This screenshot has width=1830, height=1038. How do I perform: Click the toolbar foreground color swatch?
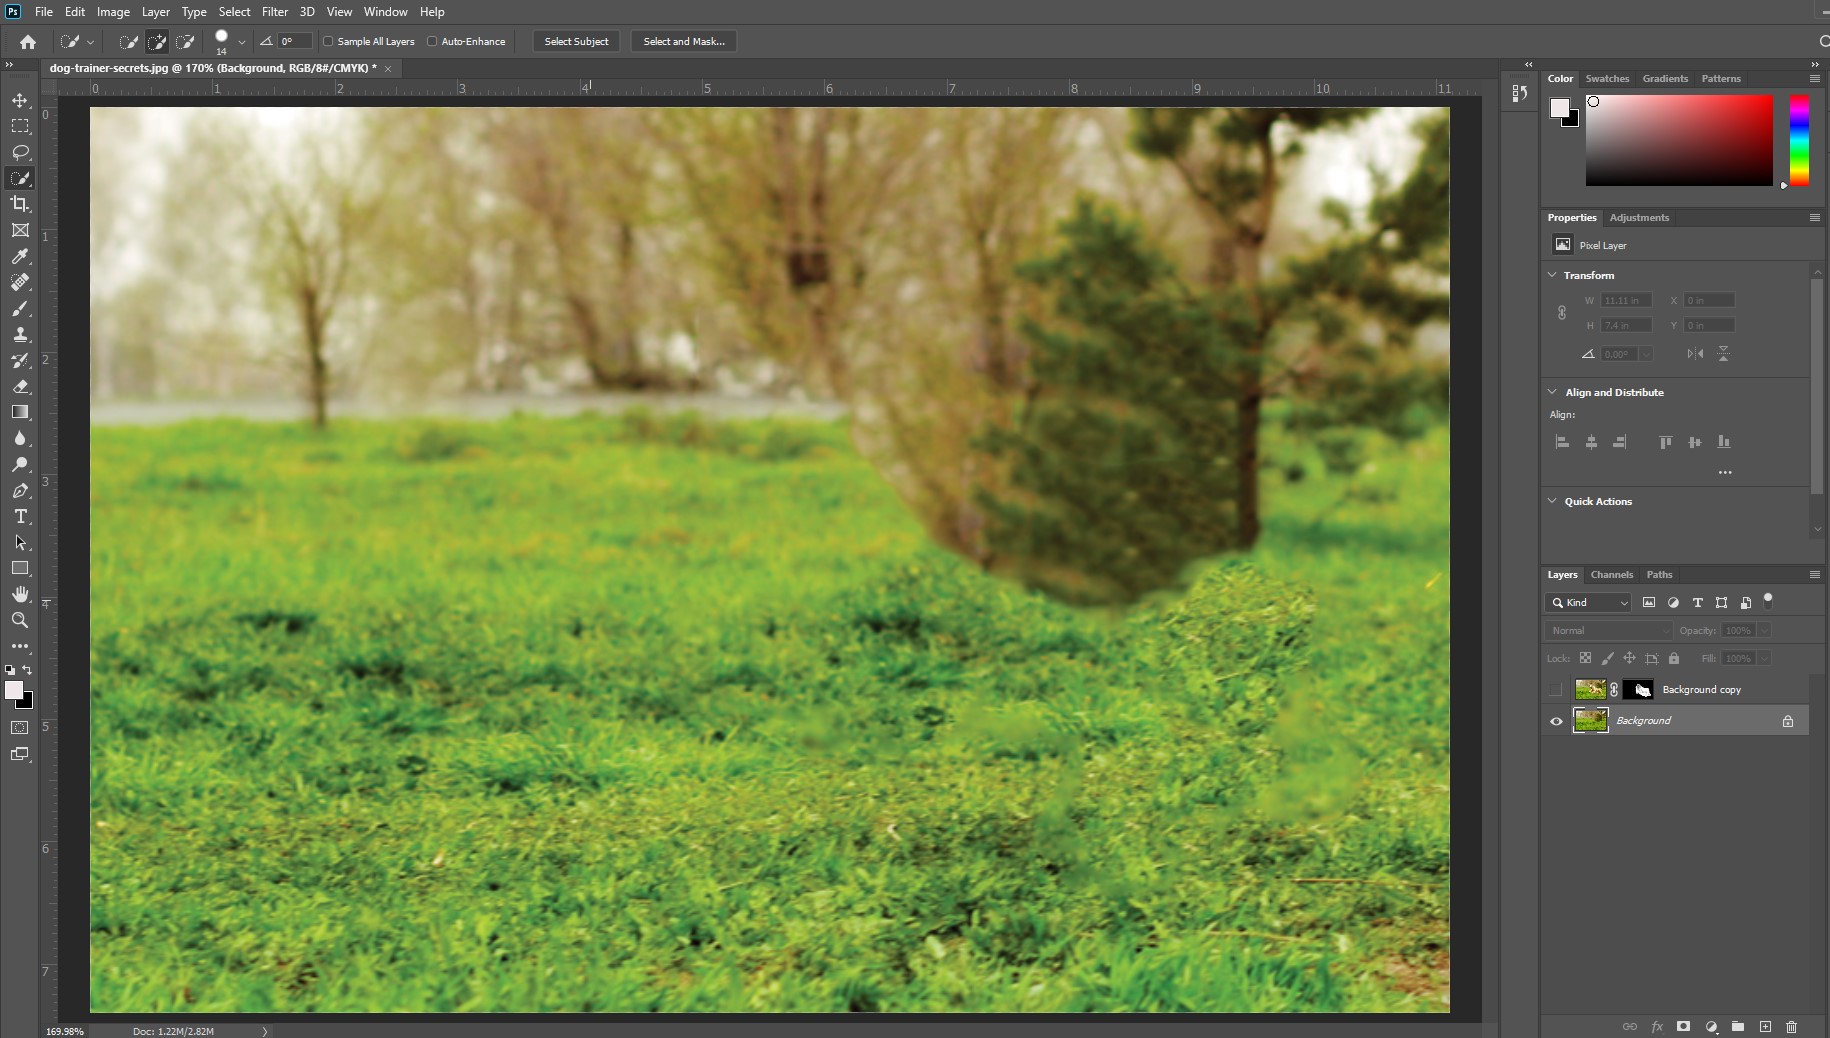[14, 690]
